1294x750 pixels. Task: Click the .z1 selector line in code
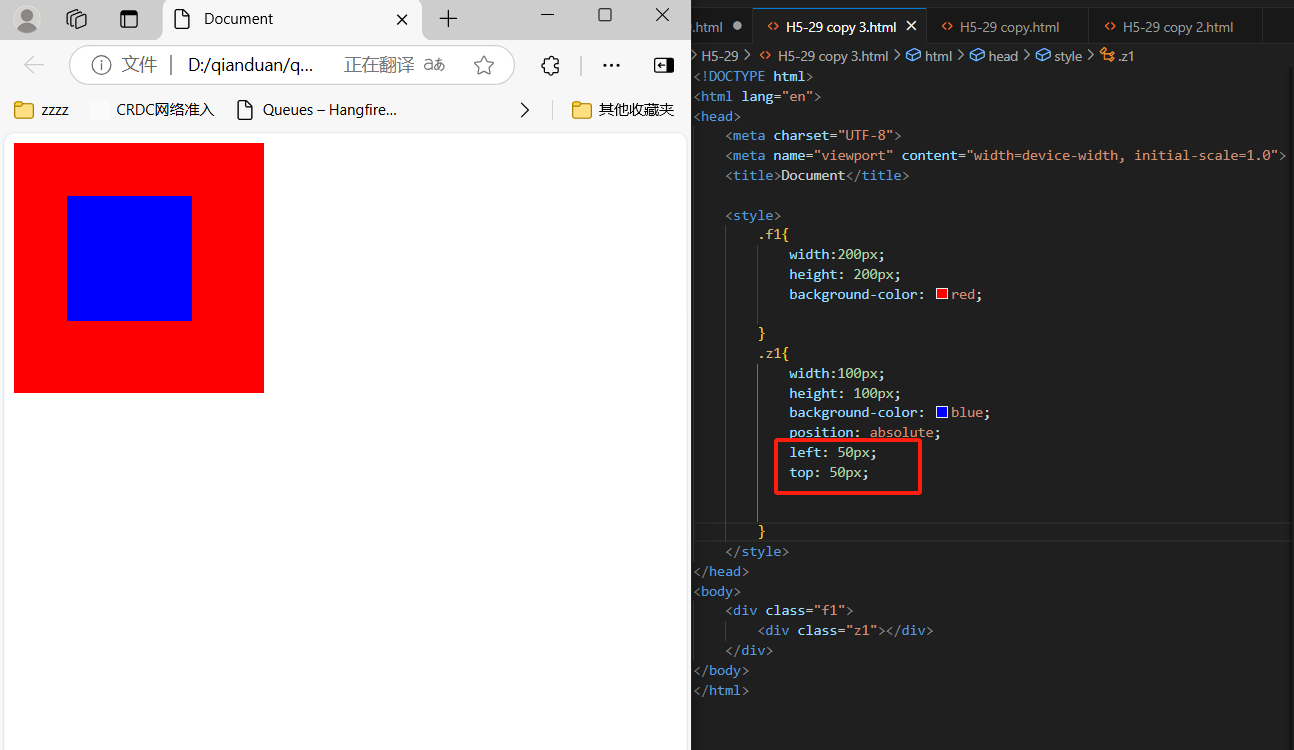pyautogui.click(x=774, y=353)
